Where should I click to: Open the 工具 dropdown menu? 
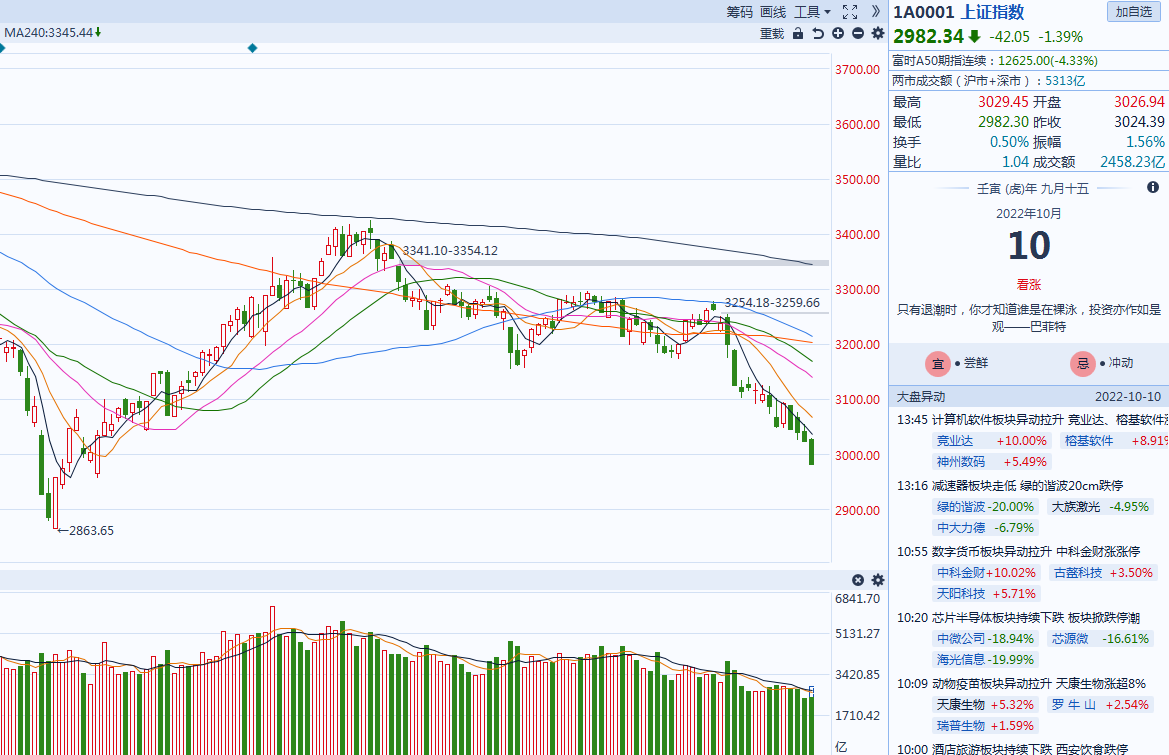coord(812,12)
